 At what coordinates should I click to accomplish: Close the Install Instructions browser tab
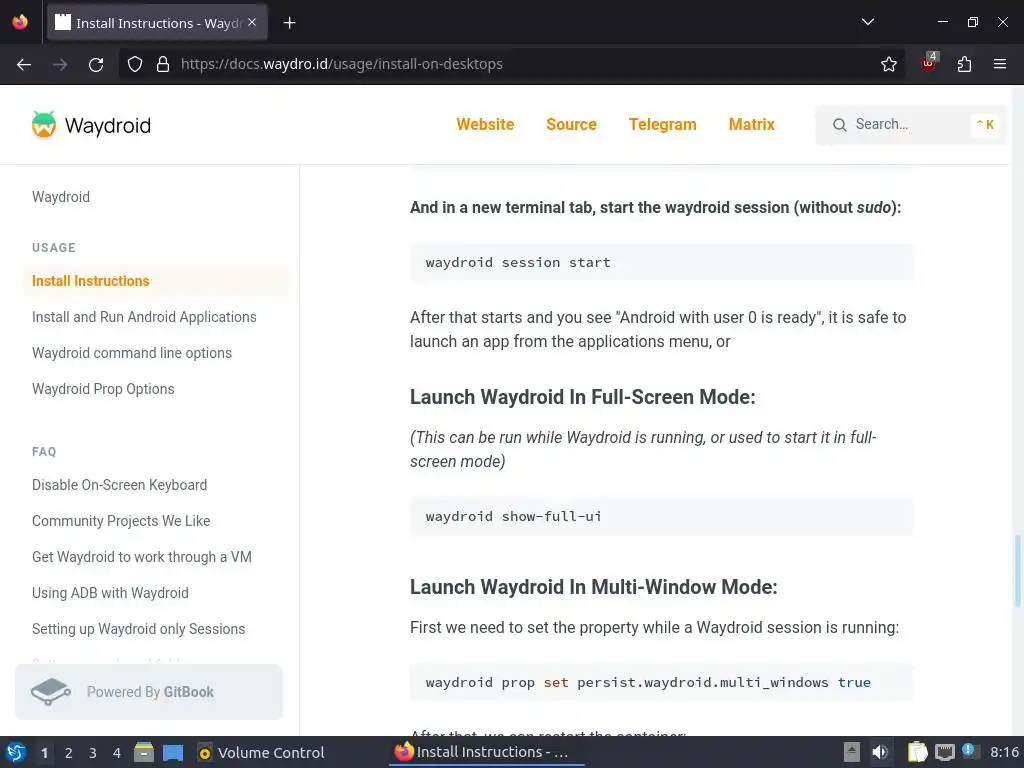252,22
